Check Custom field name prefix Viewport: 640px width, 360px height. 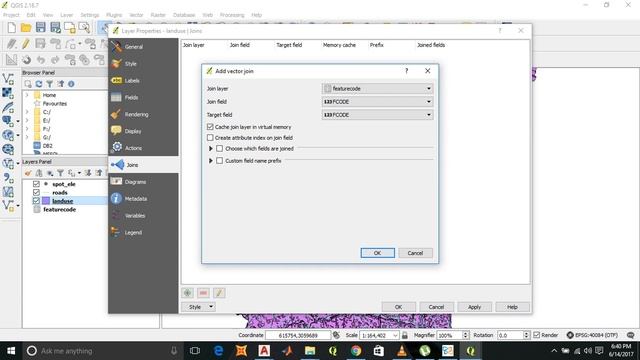pos(220,161)
